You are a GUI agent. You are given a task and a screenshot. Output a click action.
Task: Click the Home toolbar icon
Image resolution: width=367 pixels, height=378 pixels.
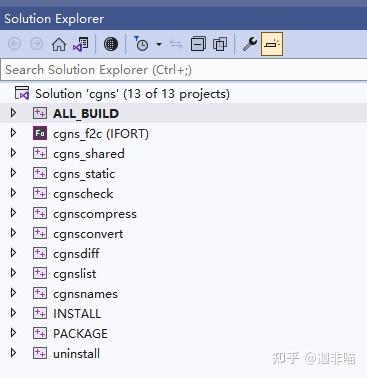click(59, 44)
